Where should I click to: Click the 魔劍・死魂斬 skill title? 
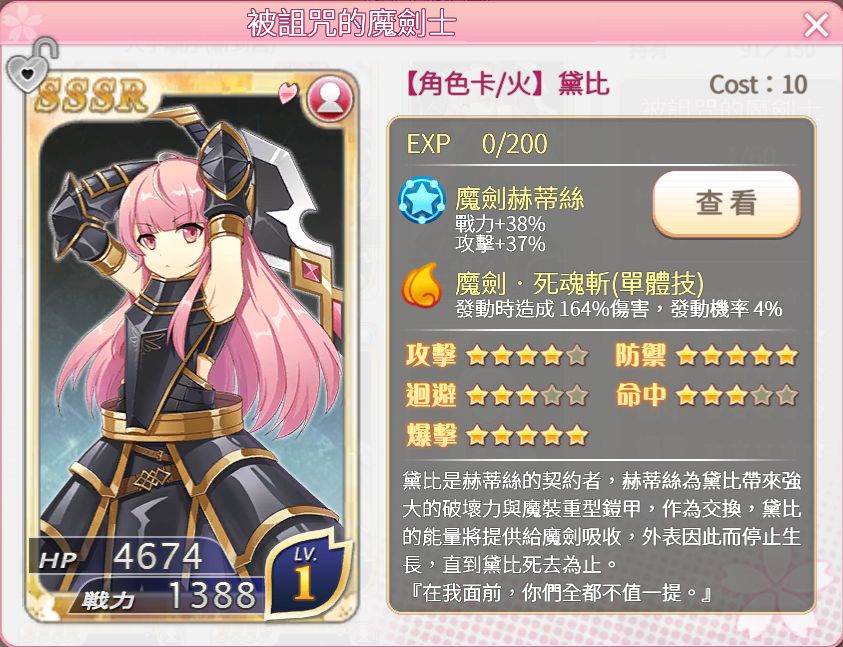coord(580,283)
